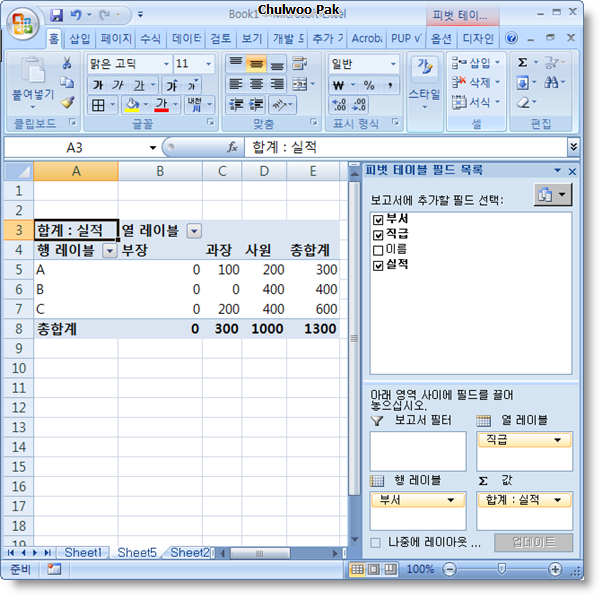The image size is (600, 596).
Task: Align text to the top
Action: (236, 63)
